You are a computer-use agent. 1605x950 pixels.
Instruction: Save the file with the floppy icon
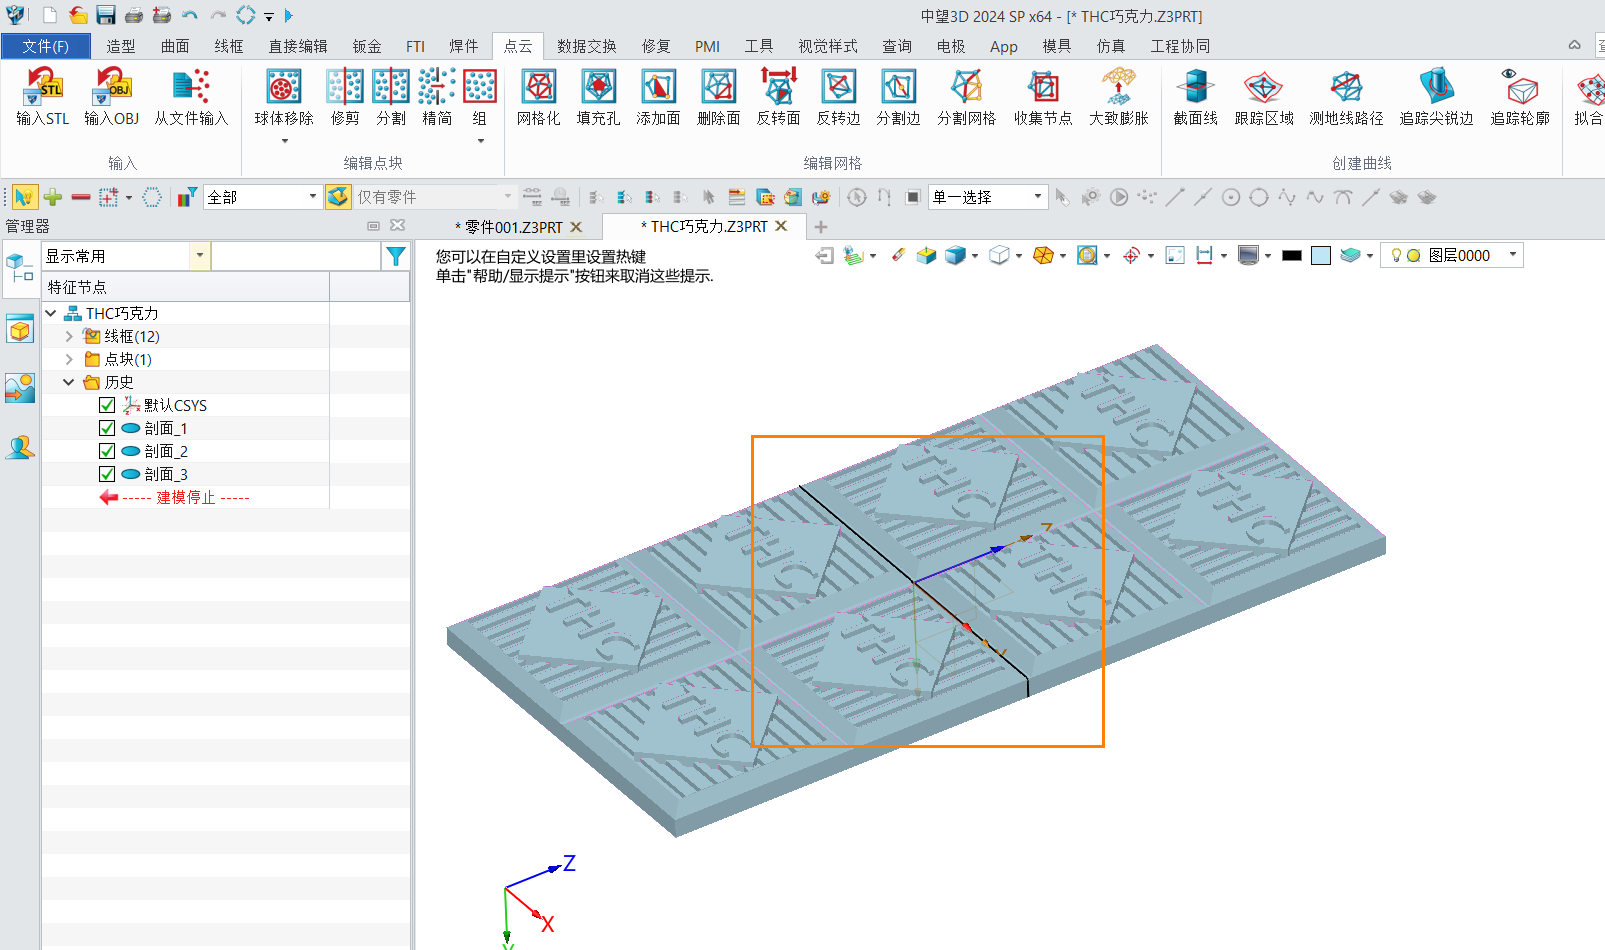106,15
